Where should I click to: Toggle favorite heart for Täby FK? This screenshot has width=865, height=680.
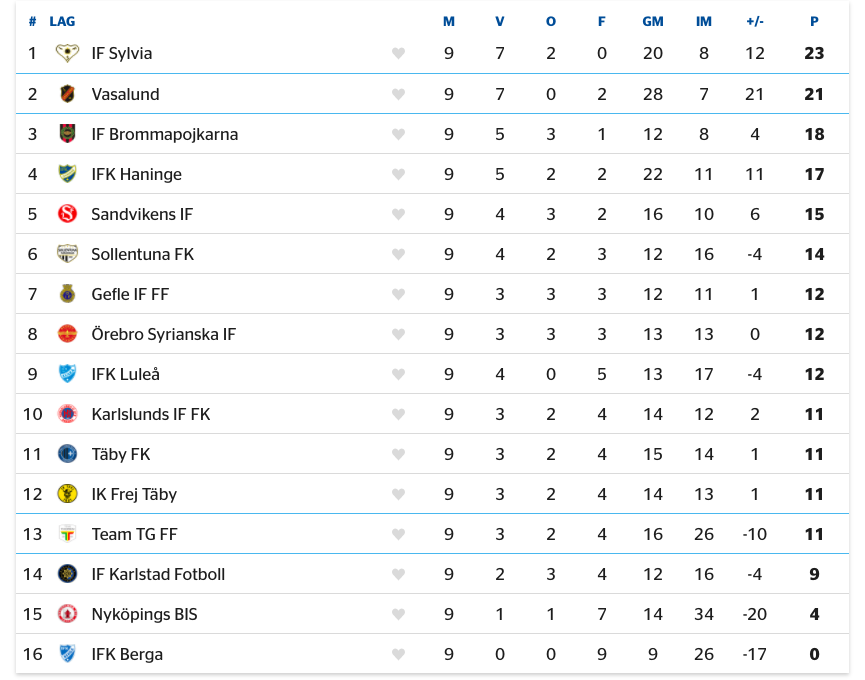398,454
